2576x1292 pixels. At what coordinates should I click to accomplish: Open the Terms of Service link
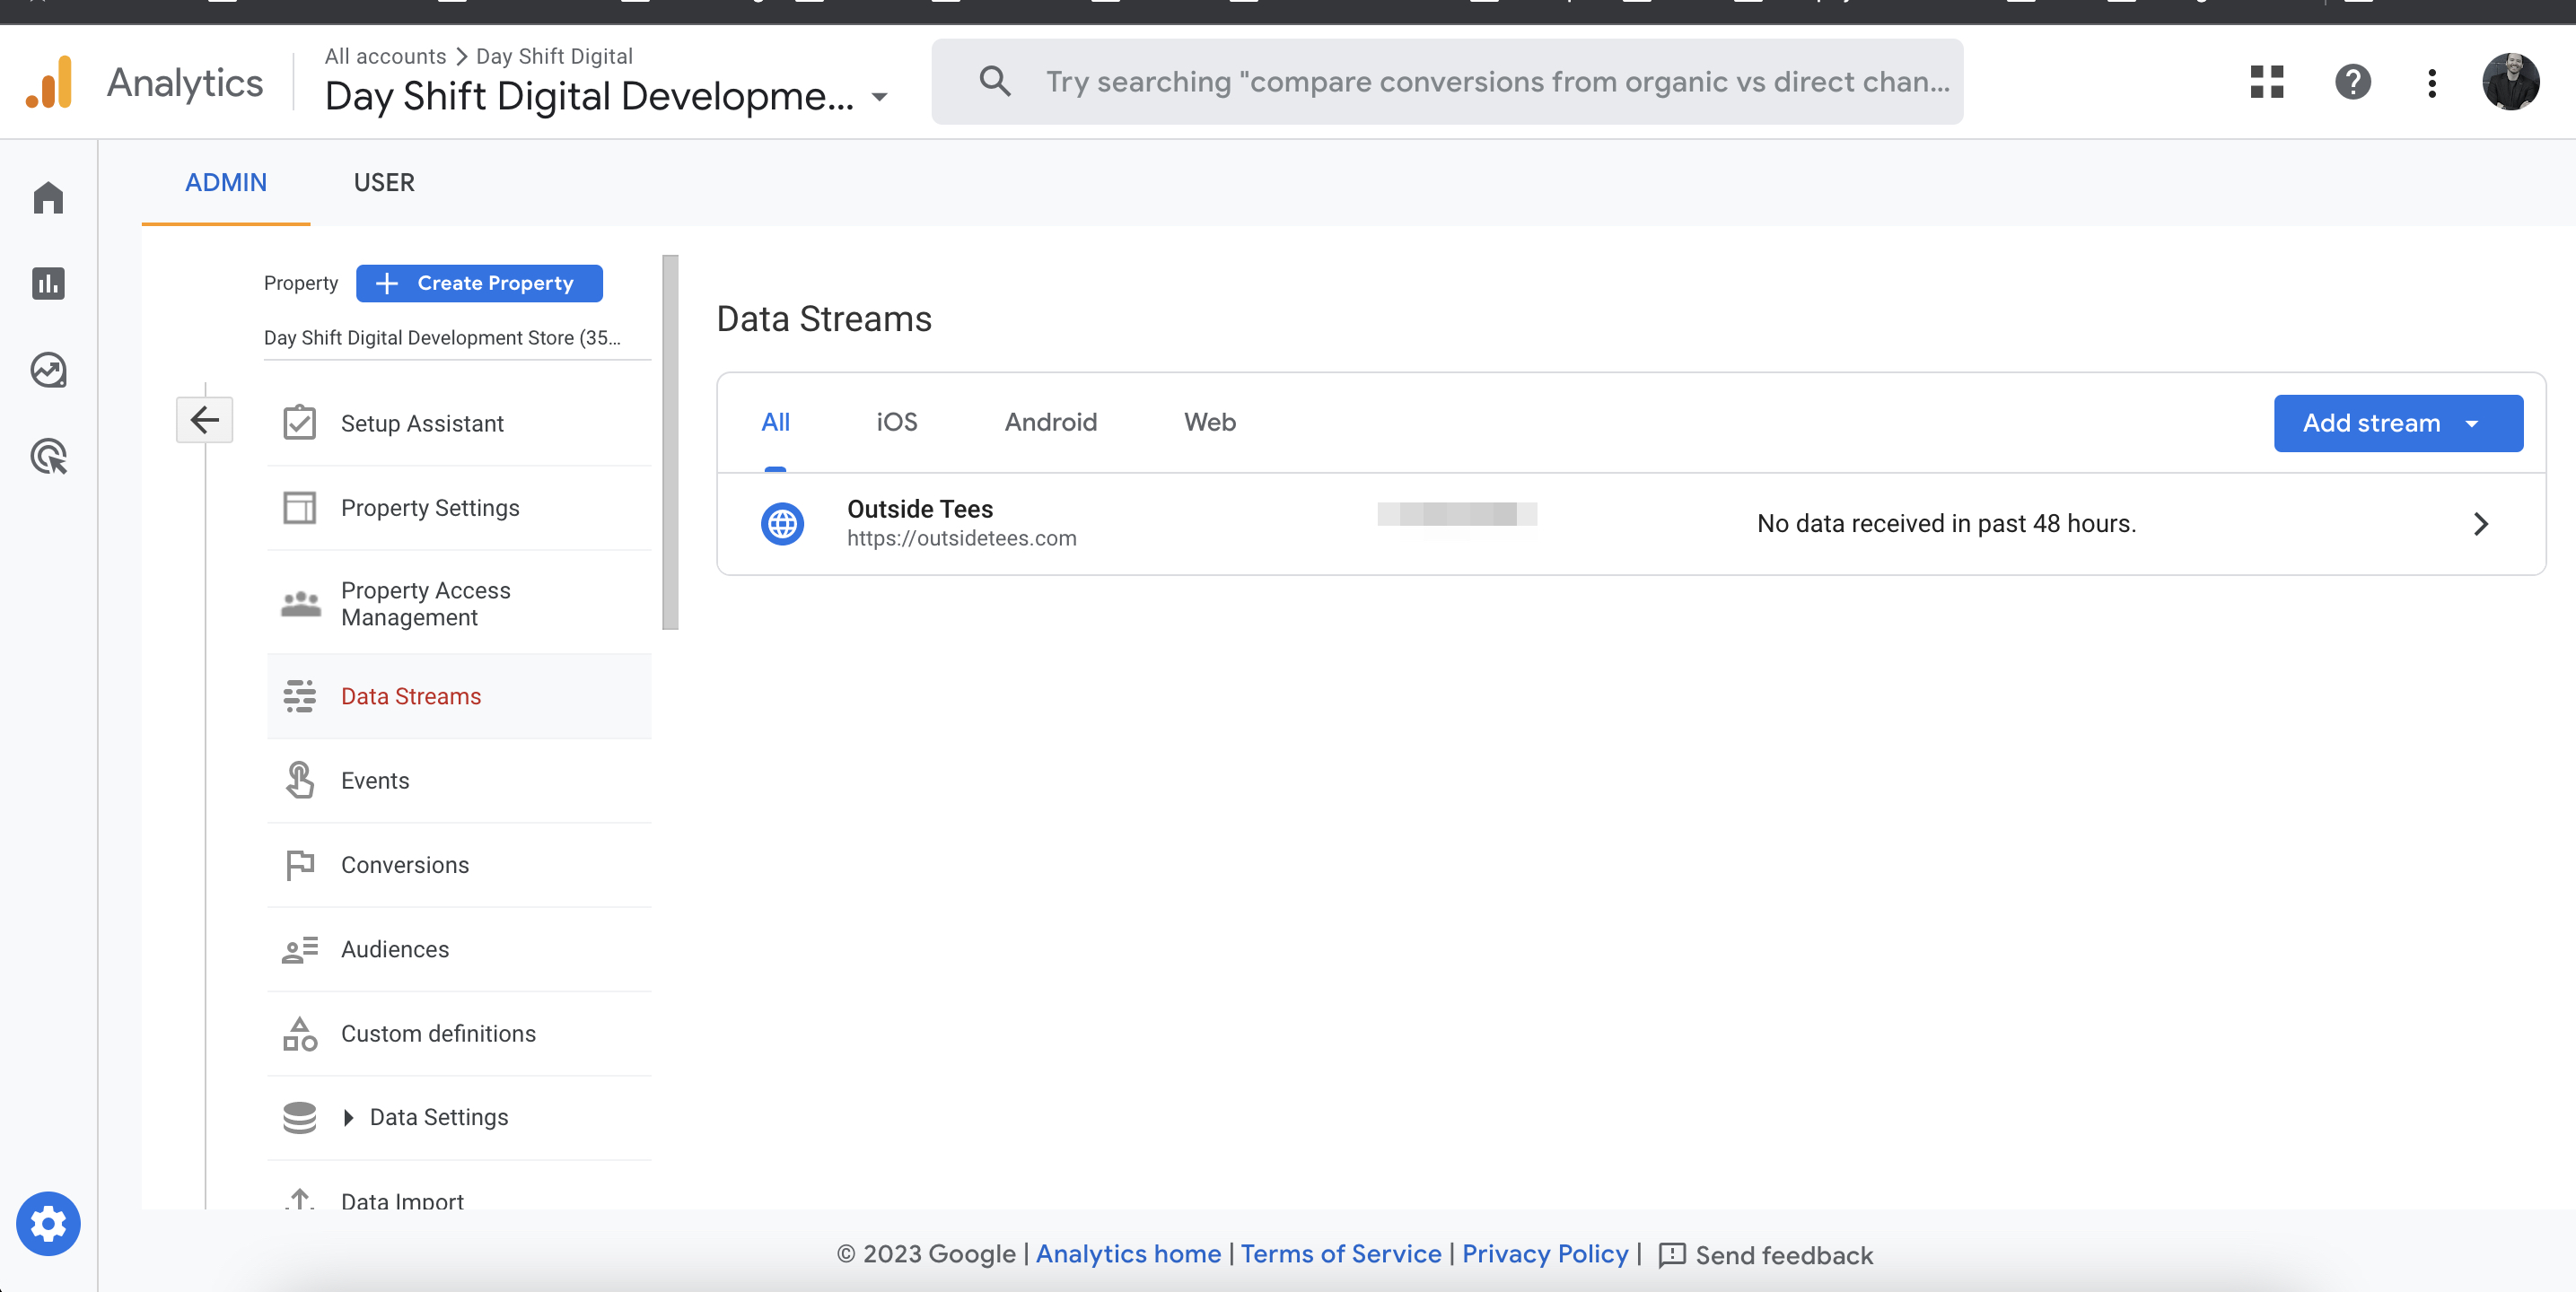click(x=1340, y=1253)
